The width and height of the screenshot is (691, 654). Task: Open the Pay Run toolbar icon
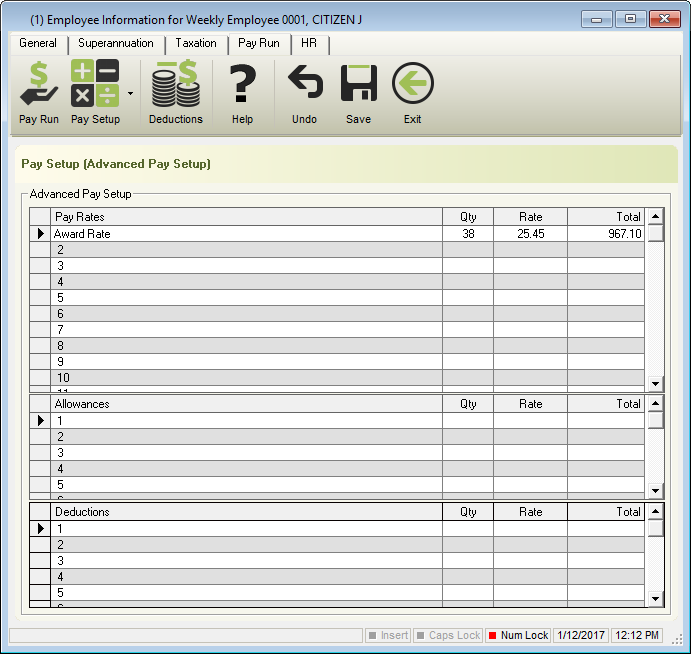click(39, 93)
